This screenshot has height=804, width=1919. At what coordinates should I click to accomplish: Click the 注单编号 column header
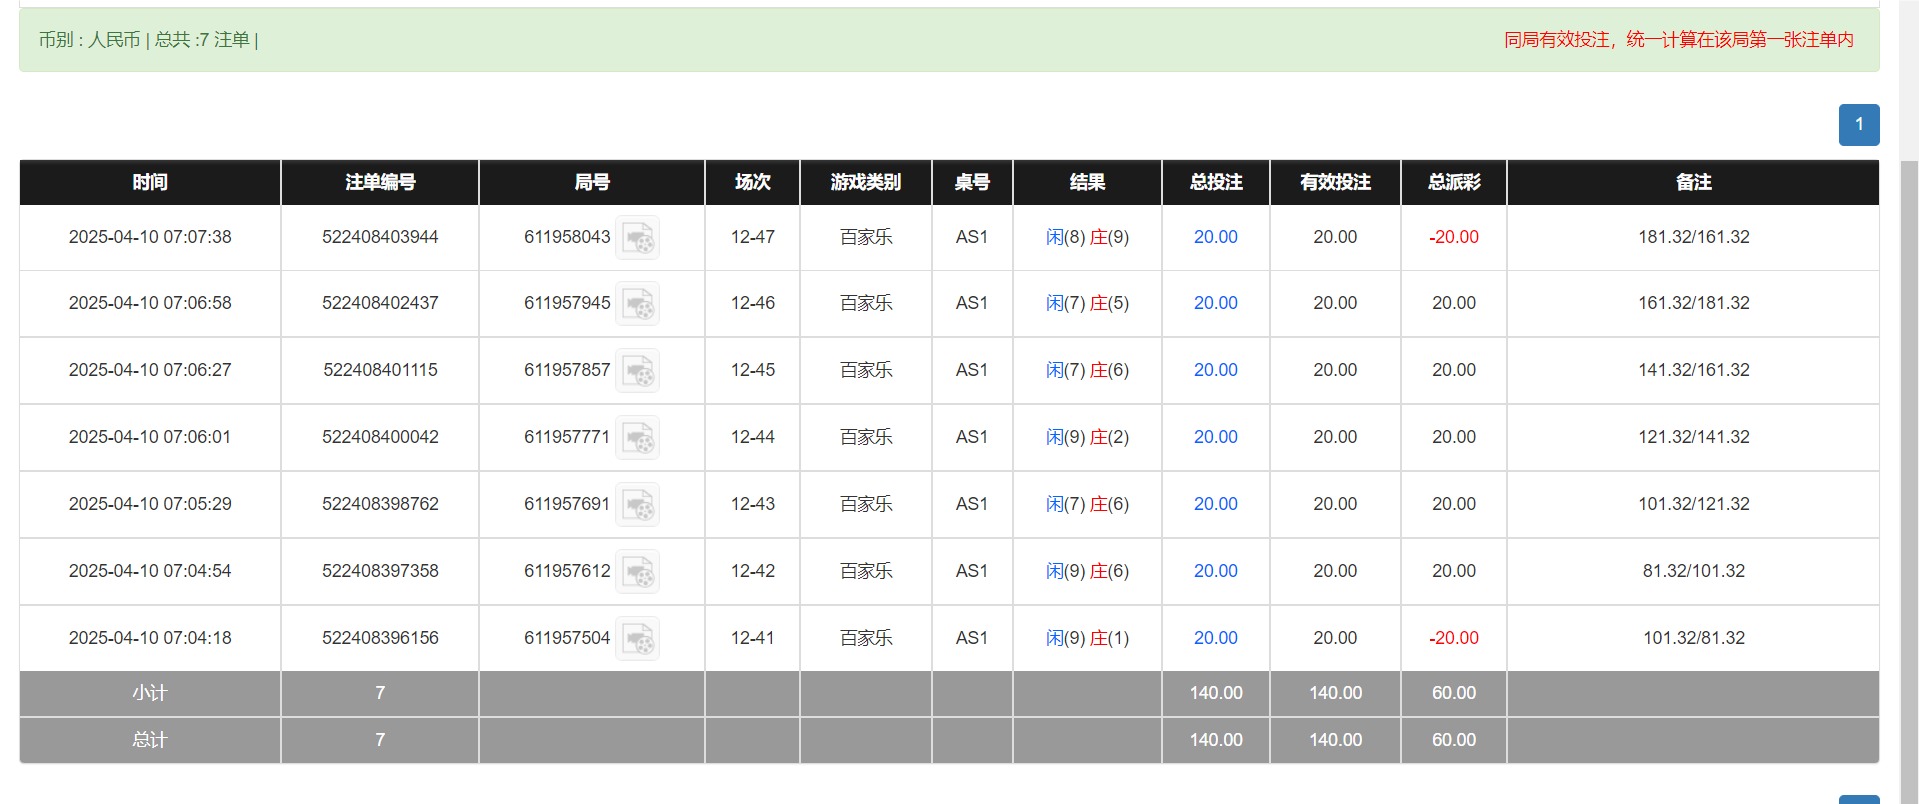pos(380,182)
